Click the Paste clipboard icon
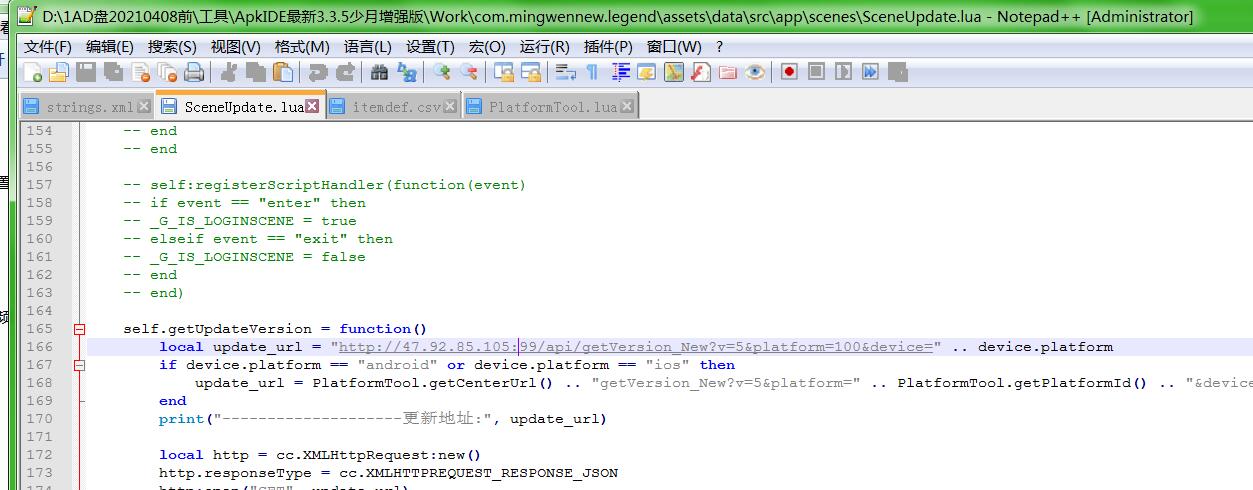1253x490 pixels. click(x=284, y=72)
